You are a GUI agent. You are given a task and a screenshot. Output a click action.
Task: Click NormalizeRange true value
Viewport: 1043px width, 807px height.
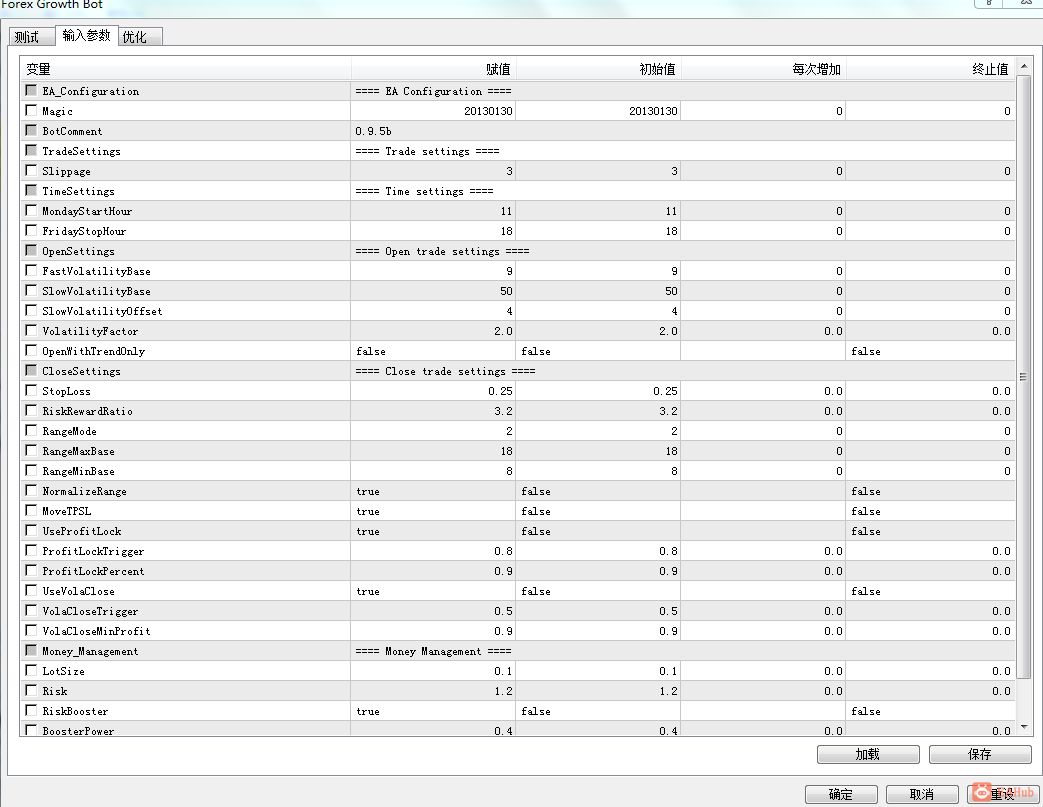click(x=368, y=491)
